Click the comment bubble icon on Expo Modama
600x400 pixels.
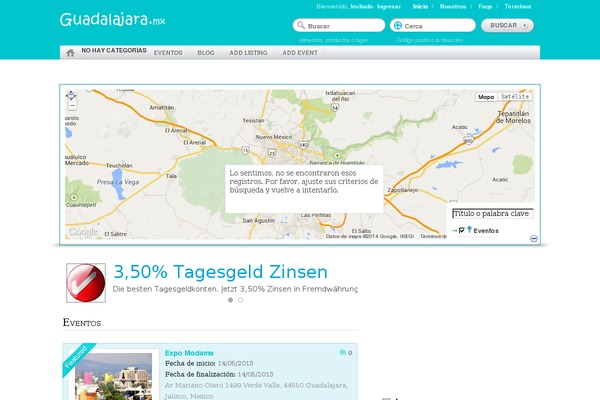[342, 352]
